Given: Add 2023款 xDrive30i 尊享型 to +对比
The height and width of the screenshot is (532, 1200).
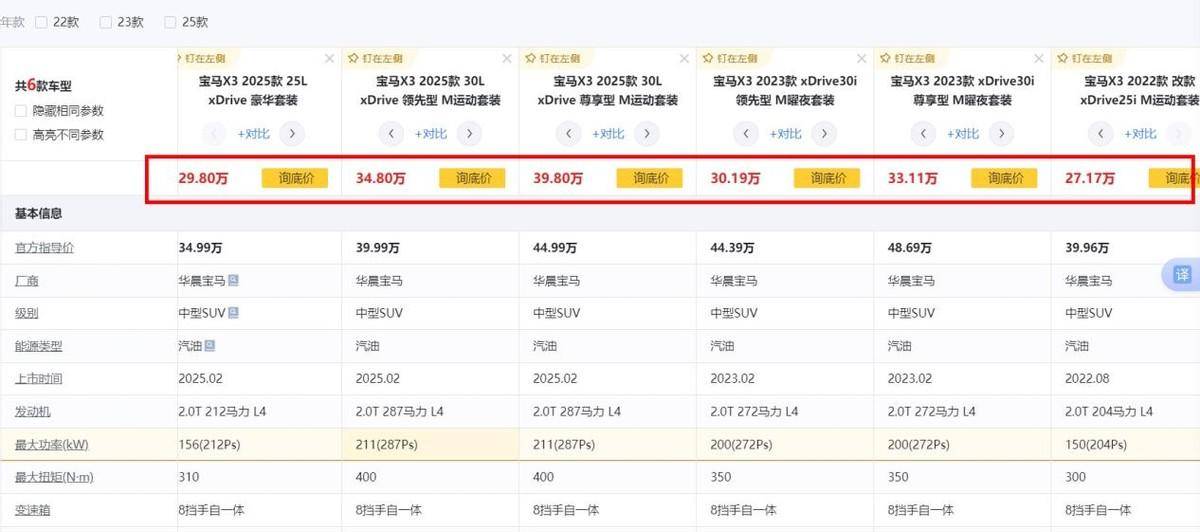Looking at the screenshot, I should (x=963, y=134).
